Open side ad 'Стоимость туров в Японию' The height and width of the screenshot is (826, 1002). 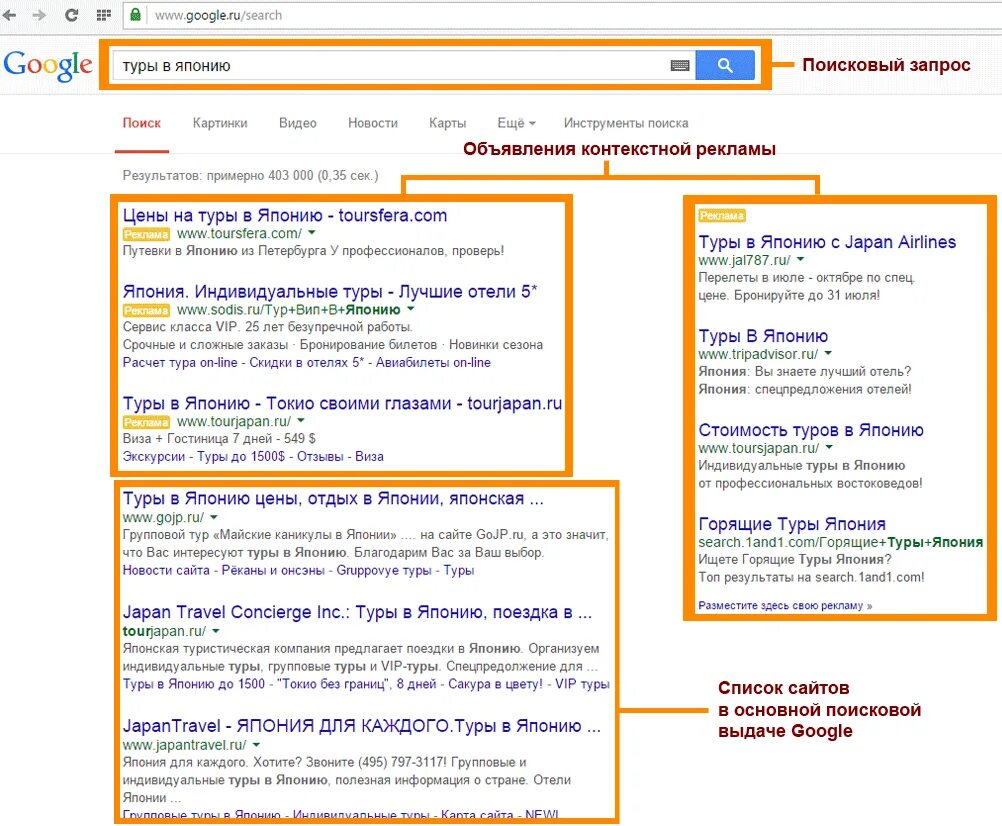[x=811, y=430]
